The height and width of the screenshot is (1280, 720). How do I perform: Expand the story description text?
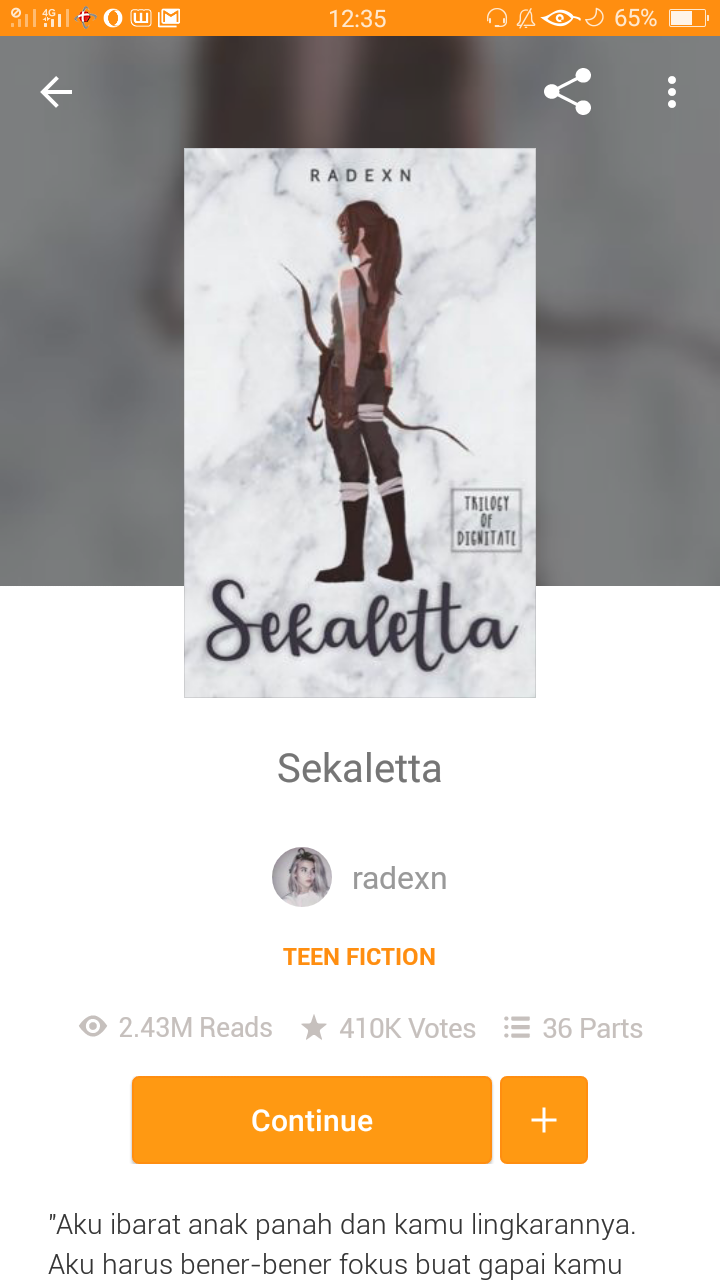click(343, 1245)
